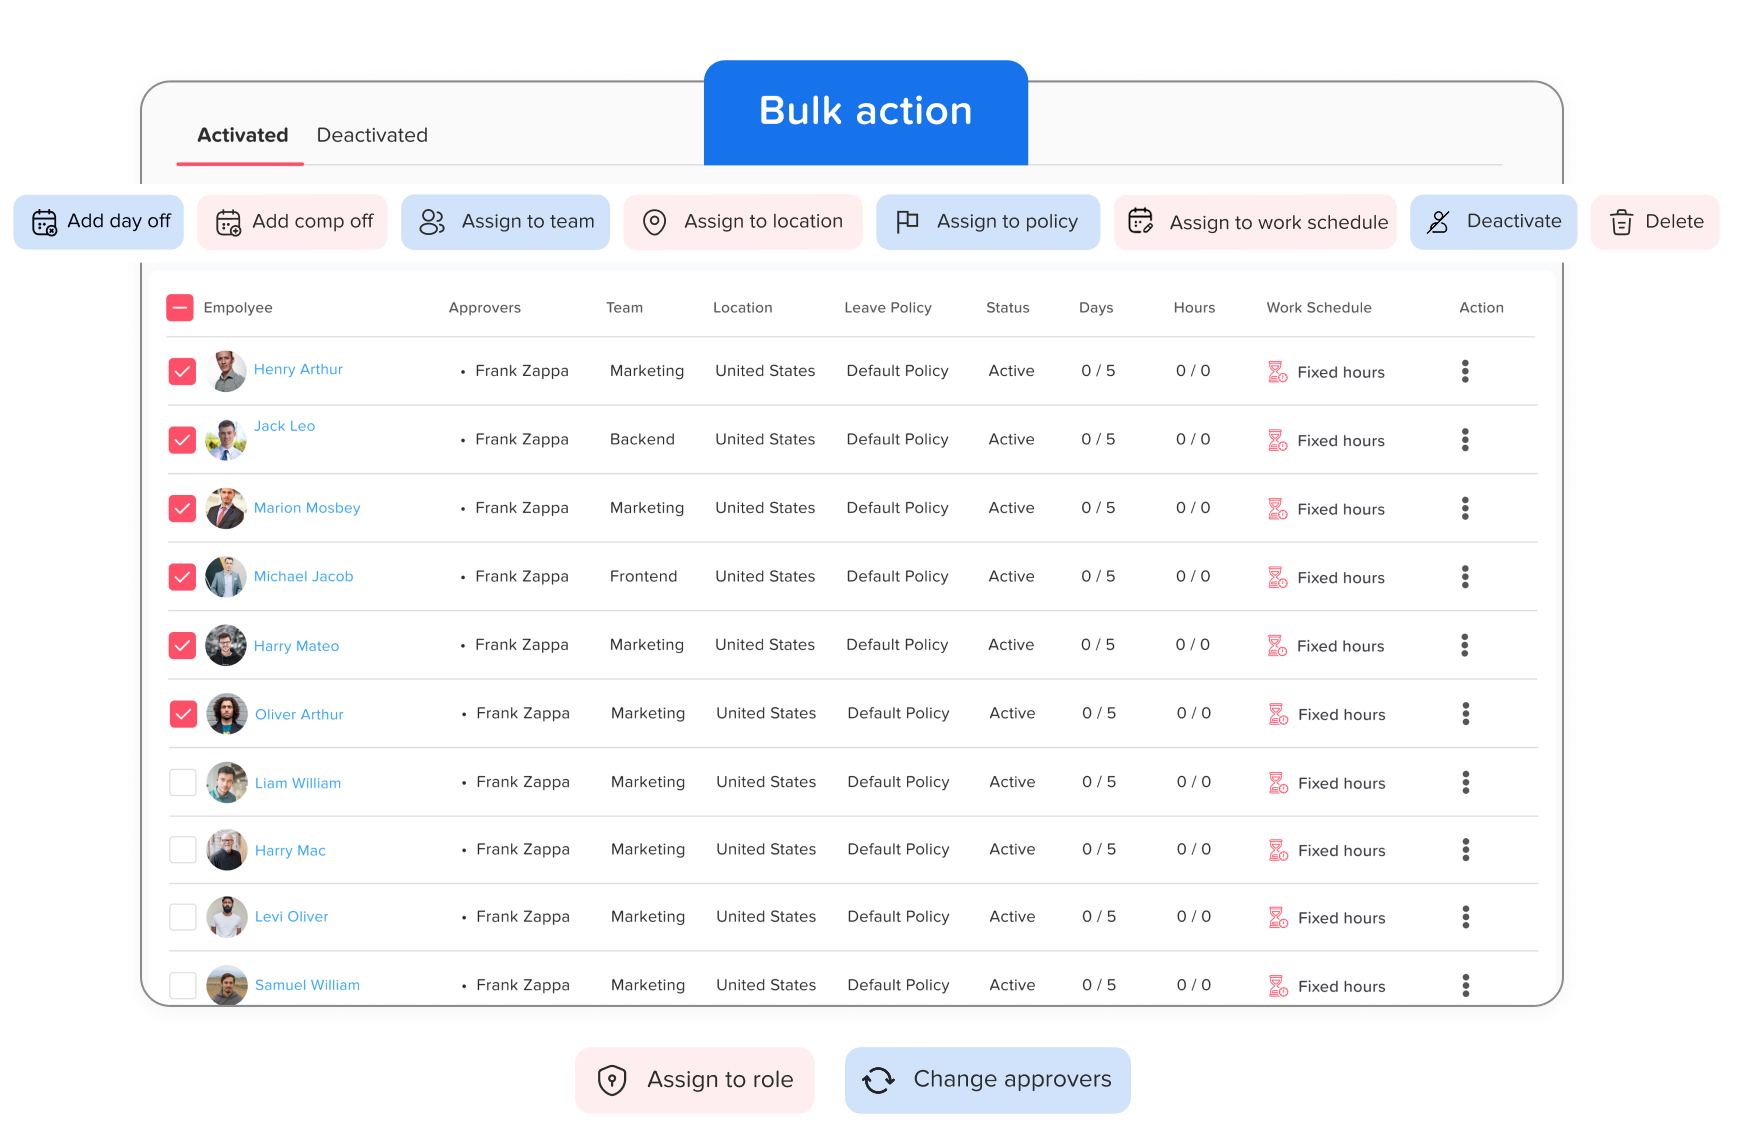Click the Delete trash can icon
Image resolution: width=1742 pixels, height=1142 pixels.
pyautogui.click(x=1621, y=222)
